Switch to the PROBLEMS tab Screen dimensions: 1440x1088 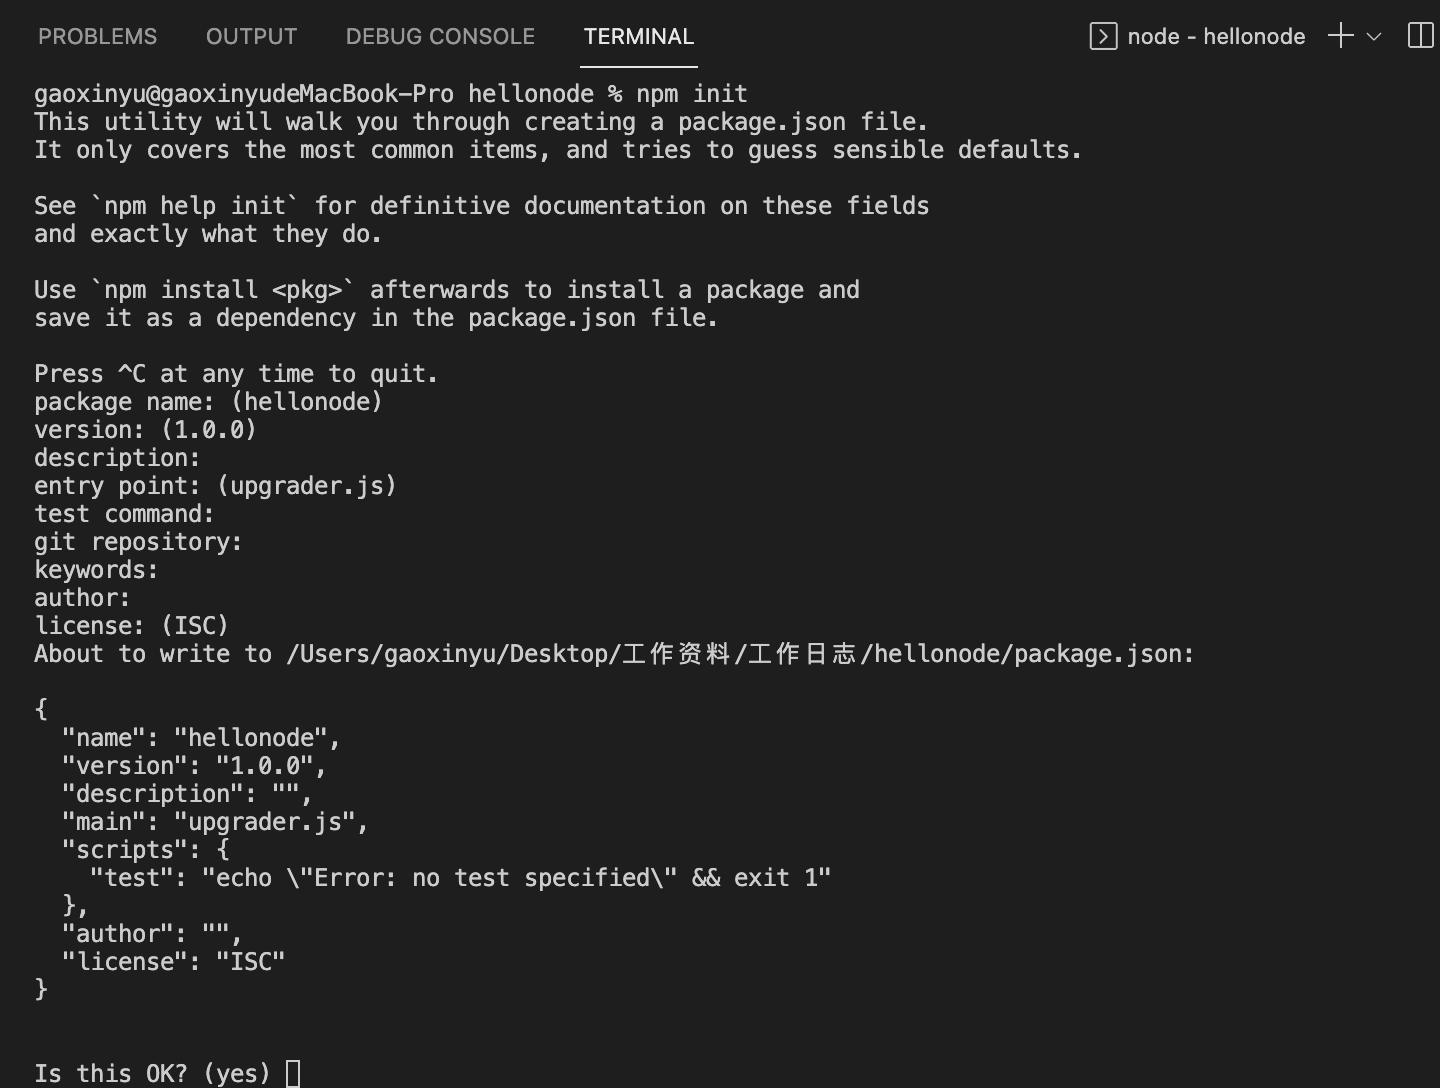(x=97, y=37)
